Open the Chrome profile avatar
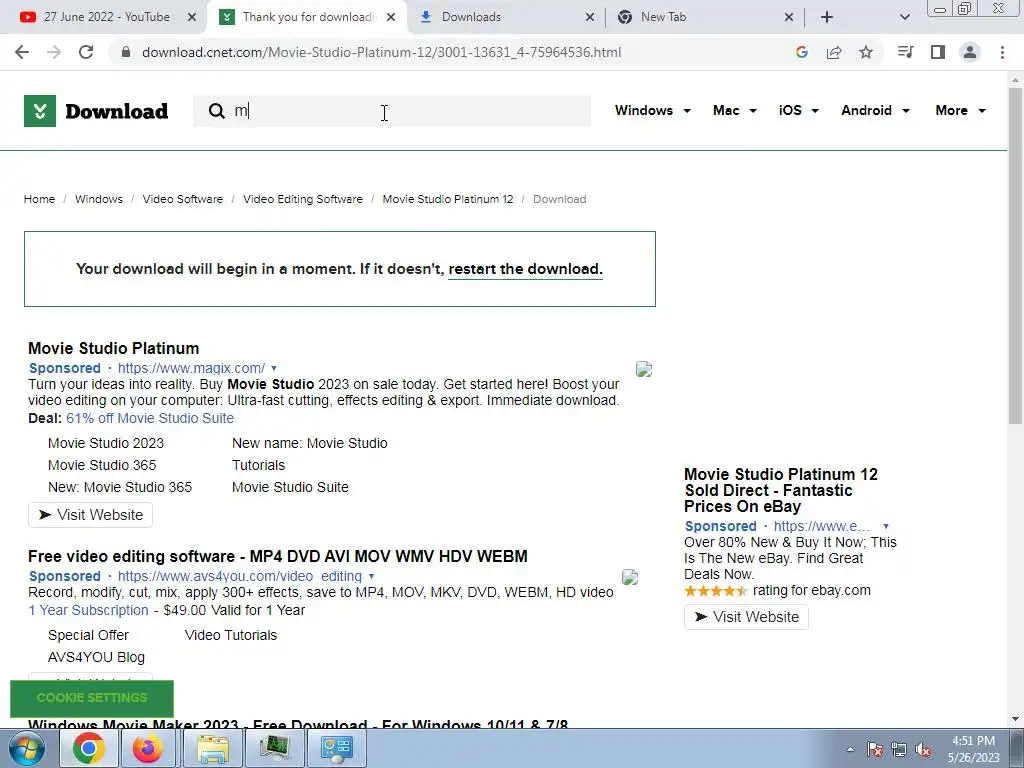Screen dimensions: 1024x768 click(x=970, y=52)
